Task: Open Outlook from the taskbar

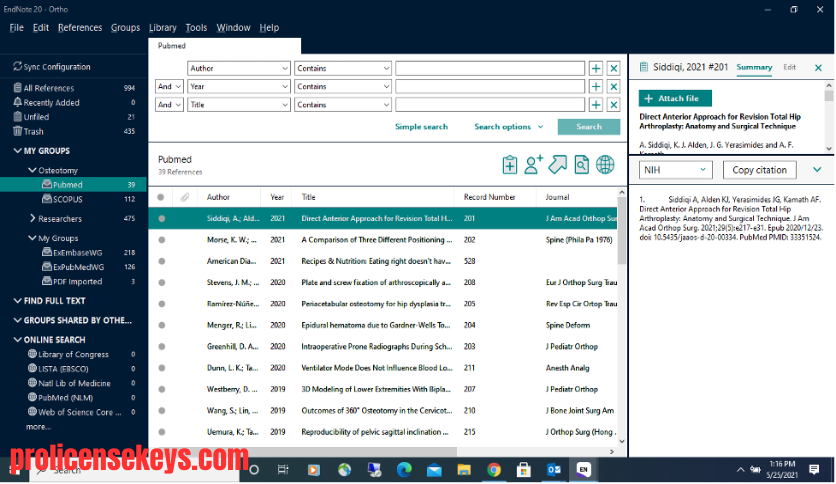Action: 554,470
